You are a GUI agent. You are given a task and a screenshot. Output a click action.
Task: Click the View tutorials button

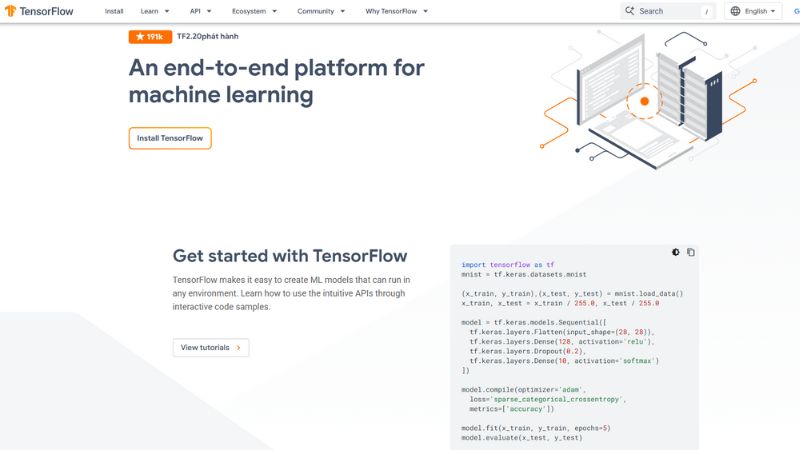(x=211, y=347)
